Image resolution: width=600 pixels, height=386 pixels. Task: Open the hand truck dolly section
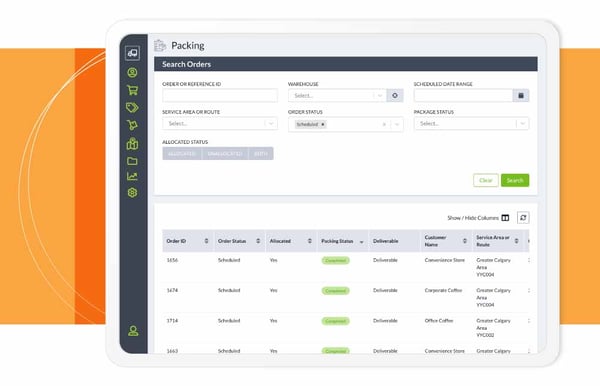[x=132, y=125]
